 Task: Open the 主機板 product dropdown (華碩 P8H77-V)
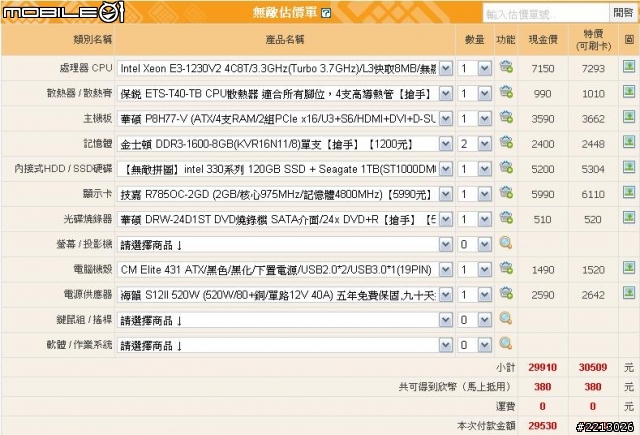point(285,119)
